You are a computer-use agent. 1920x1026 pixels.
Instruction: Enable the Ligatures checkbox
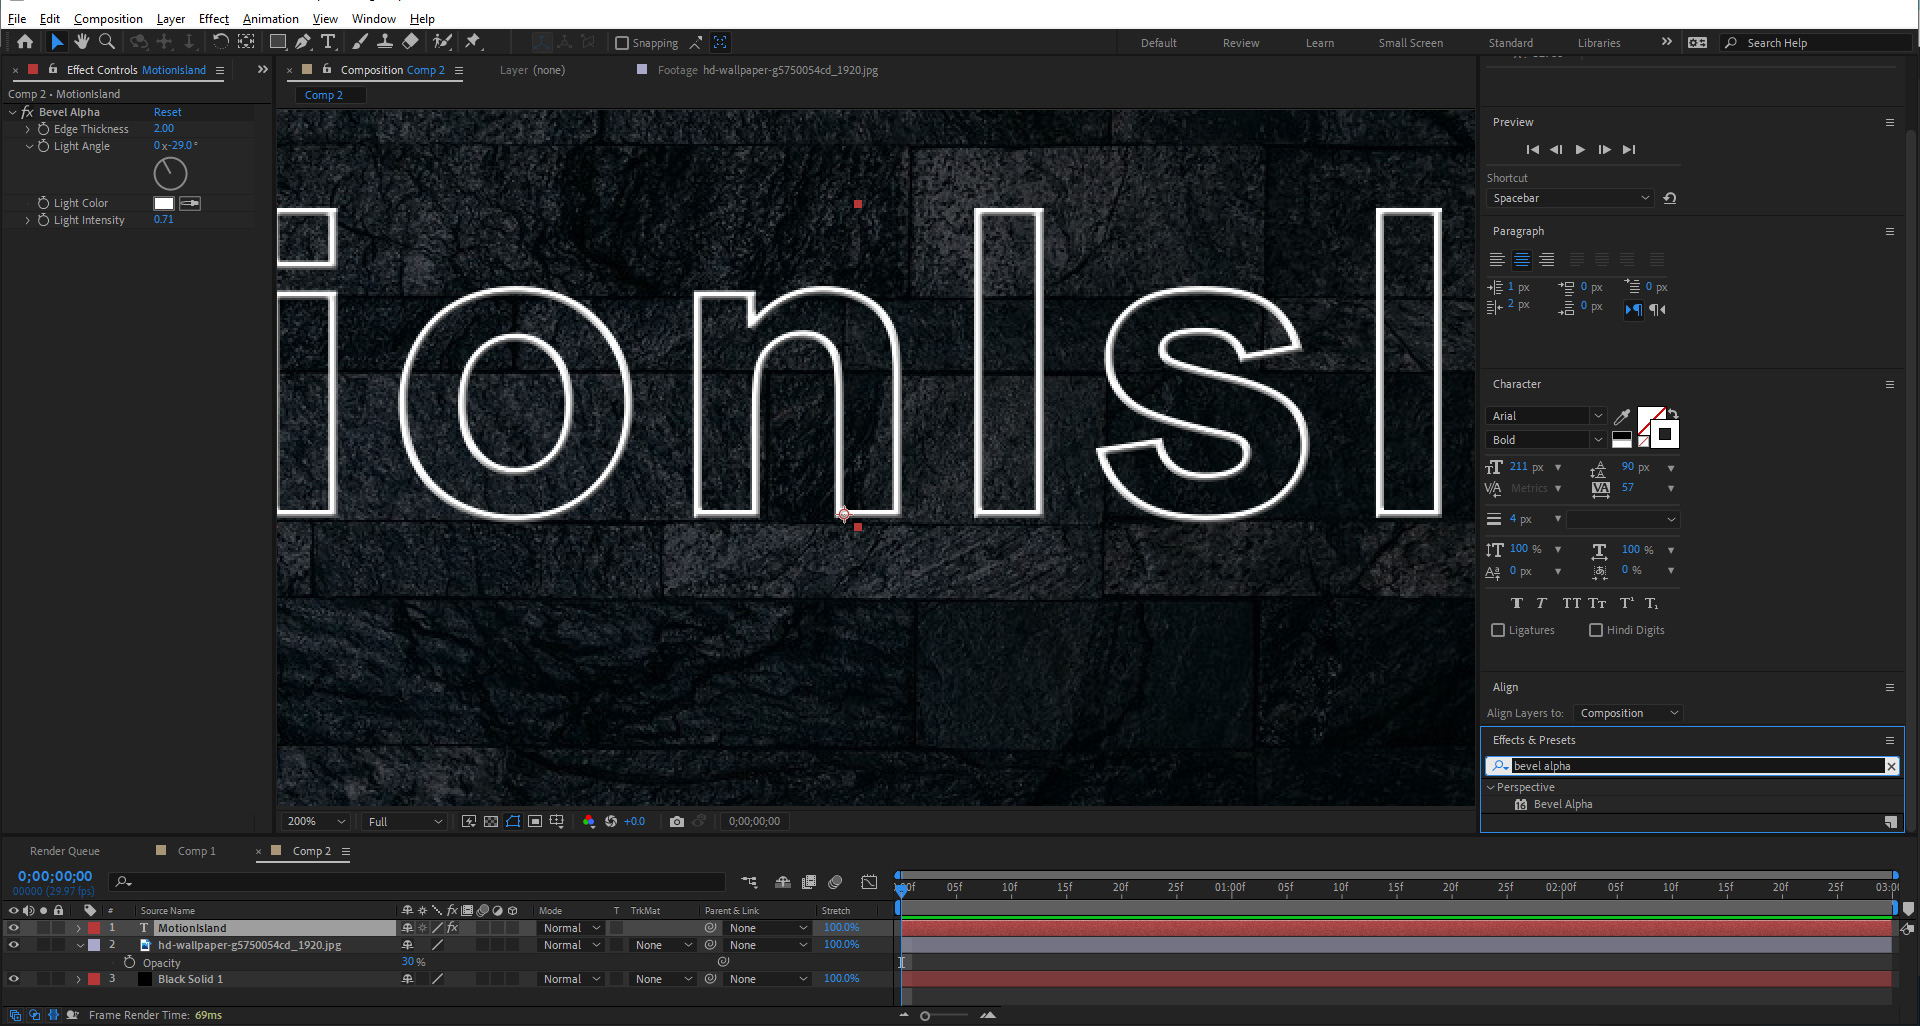1498,631
